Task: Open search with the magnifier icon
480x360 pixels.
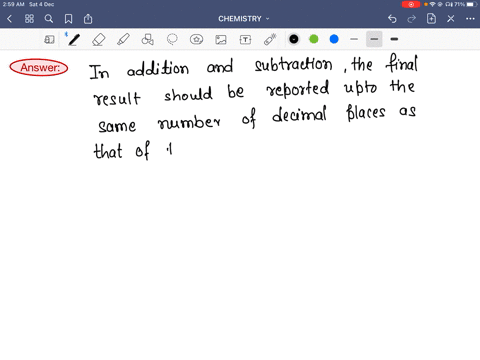Action: (x=49, y=19)
